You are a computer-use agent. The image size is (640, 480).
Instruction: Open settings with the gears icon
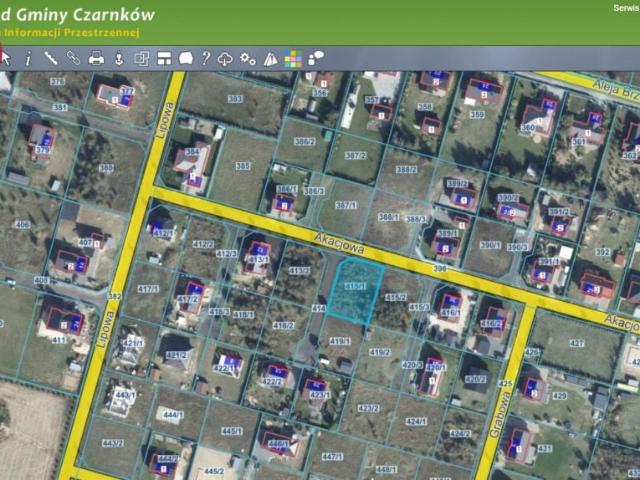247,59
